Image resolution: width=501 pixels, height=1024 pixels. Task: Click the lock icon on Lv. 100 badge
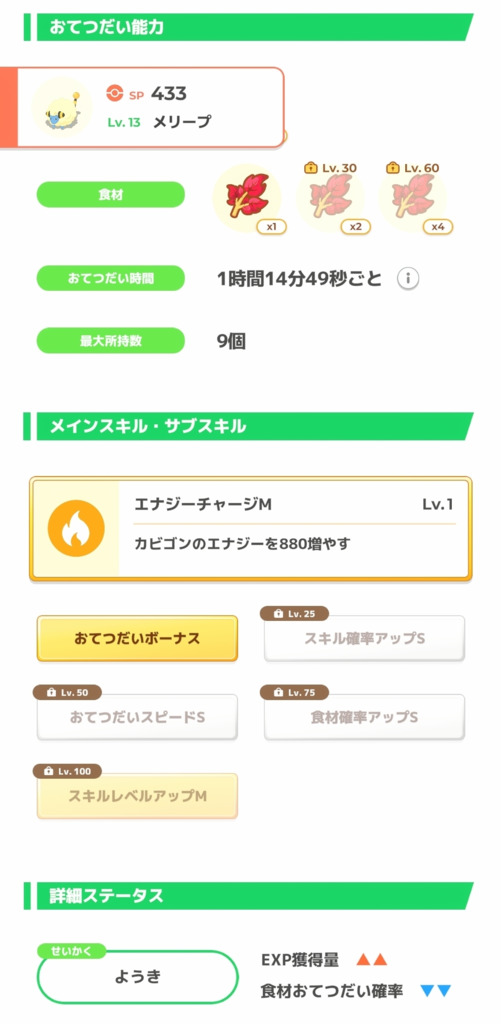pos(48,771)
